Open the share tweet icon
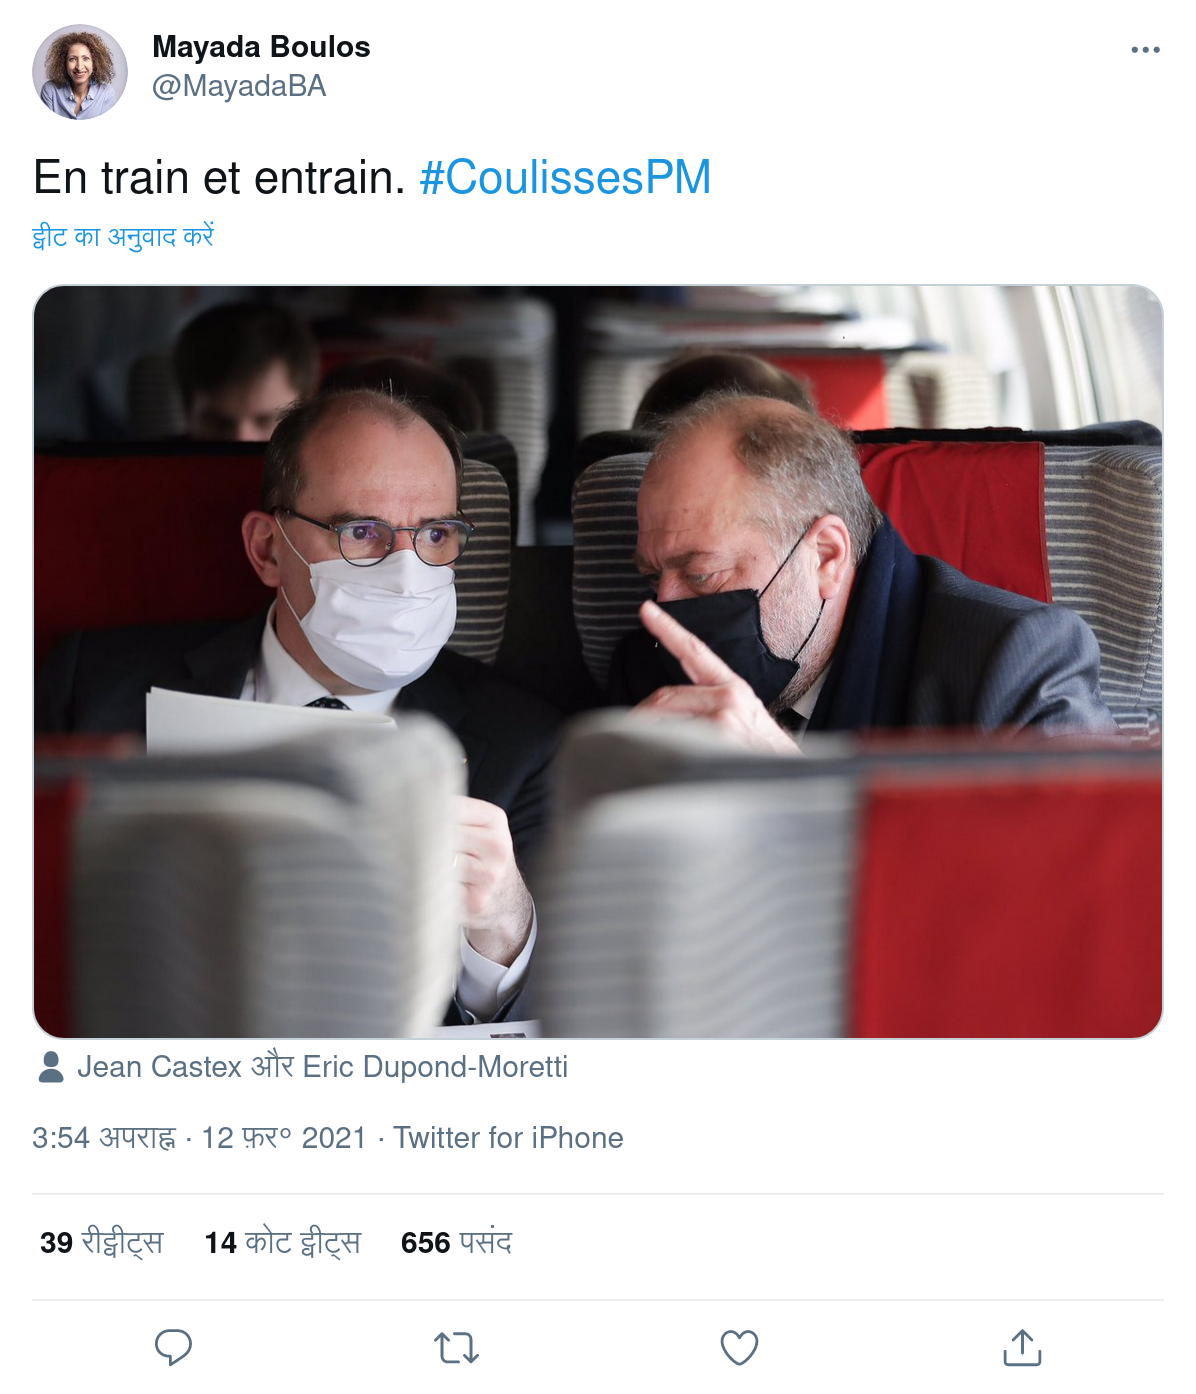 coord(1022,1347)
